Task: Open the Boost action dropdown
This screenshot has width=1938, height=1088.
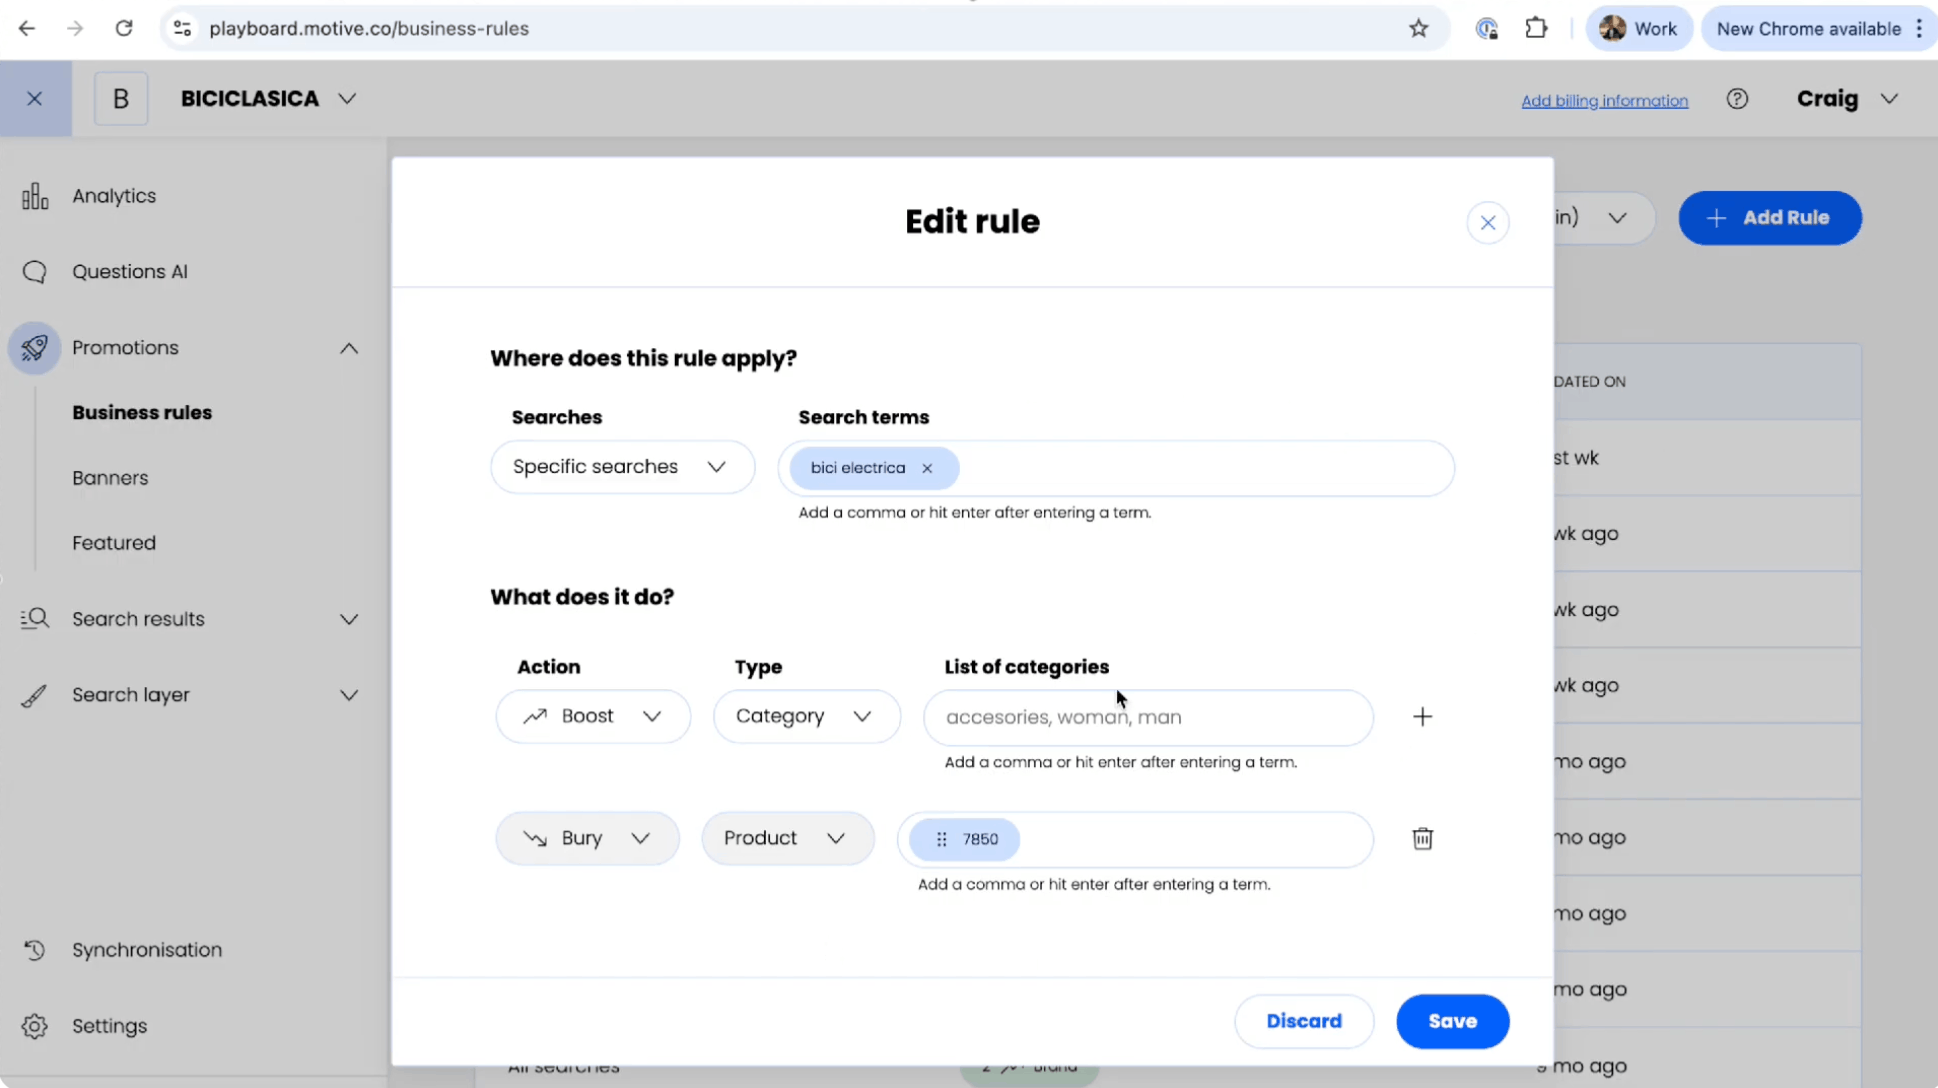Action: (x=593, y=716)
